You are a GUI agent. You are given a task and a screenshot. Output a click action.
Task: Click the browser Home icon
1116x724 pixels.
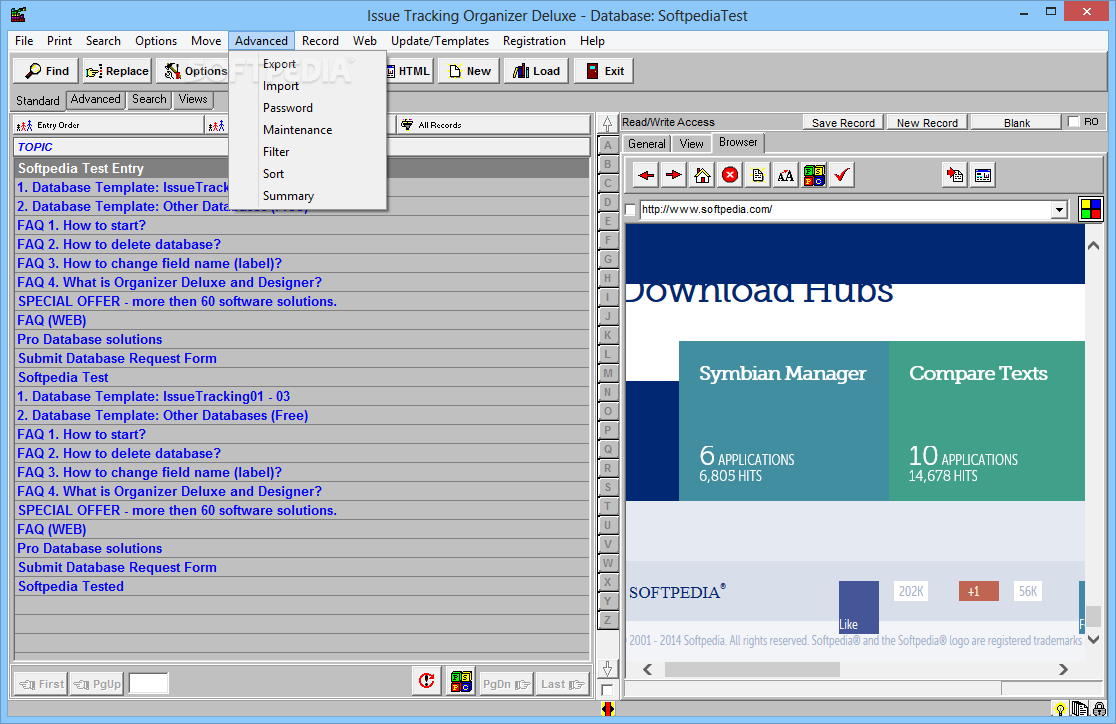coord(702,175)
